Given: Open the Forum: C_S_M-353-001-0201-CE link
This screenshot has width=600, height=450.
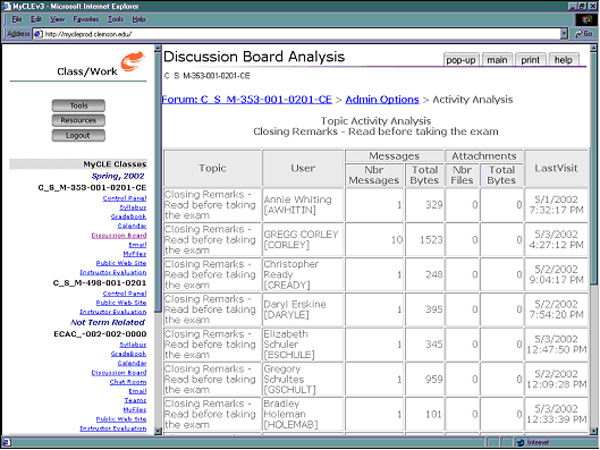Looking at the screenshot, I should click(x=246, y=99).
